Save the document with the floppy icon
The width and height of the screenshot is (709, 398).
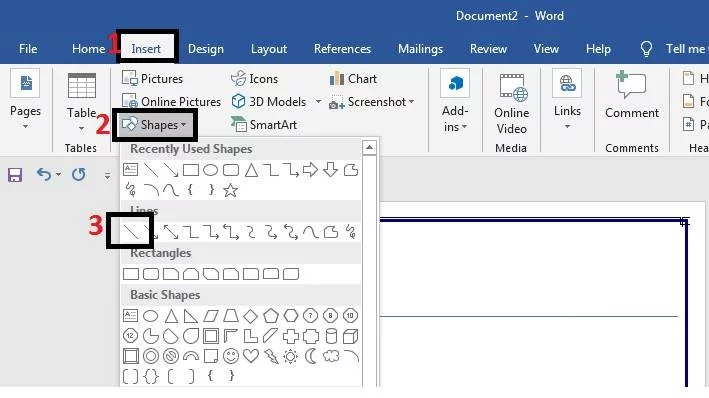(15, 175)
